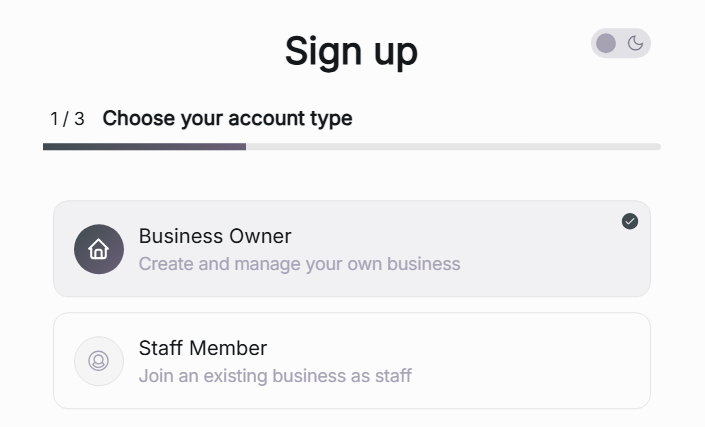The width and height of the screenshot is (705, 427).
Task: Click the "Sign up" heading
Action: click(351, 51)
